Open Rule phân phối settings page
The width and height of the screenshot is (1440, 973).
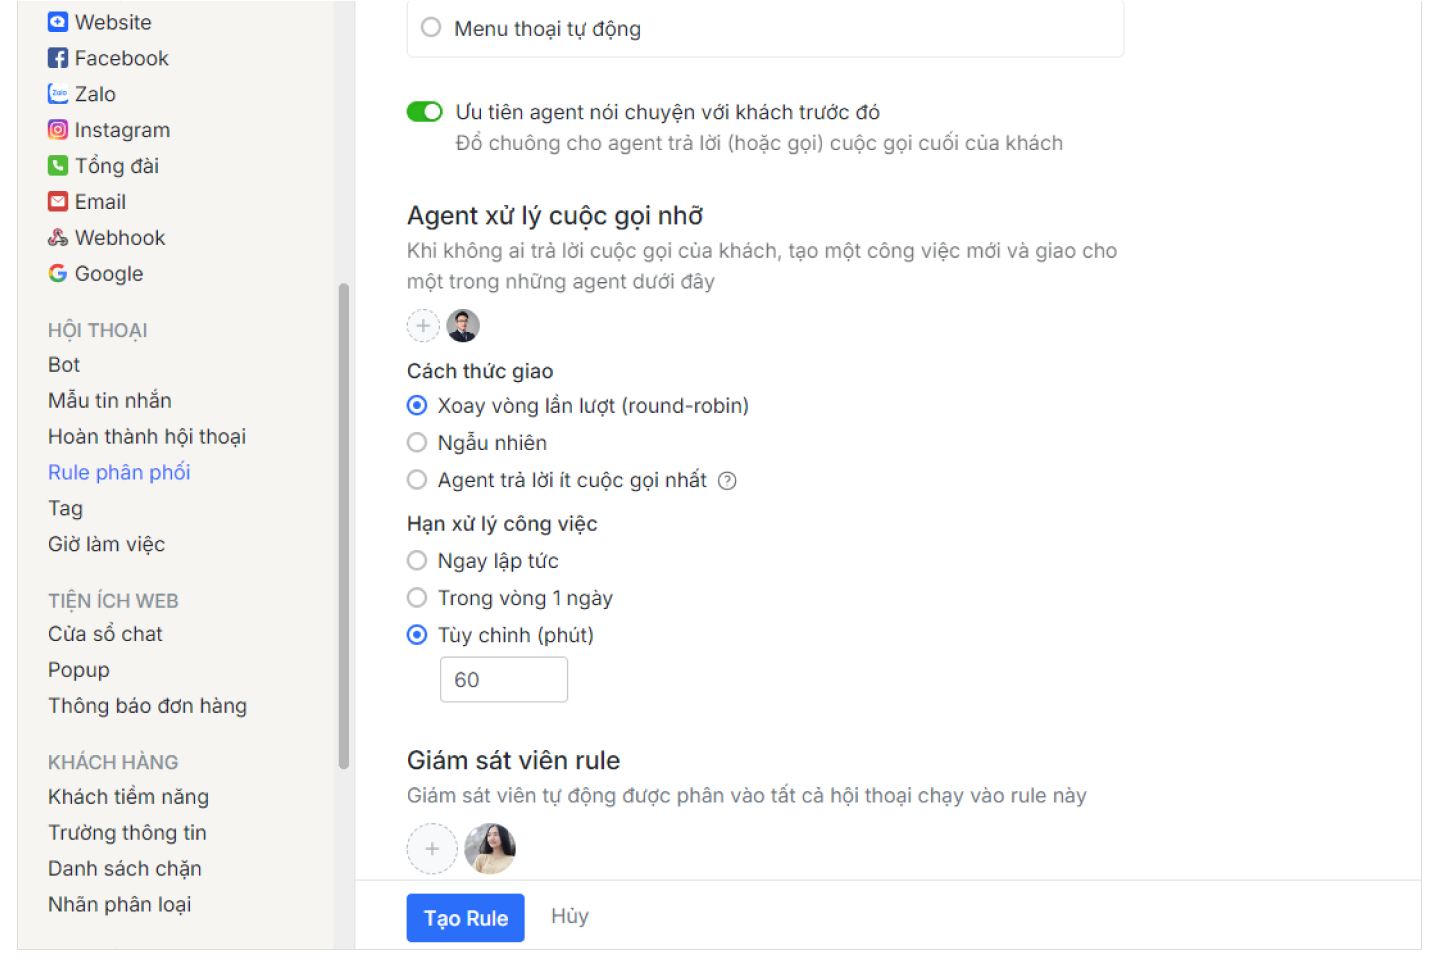coord(119,473)
